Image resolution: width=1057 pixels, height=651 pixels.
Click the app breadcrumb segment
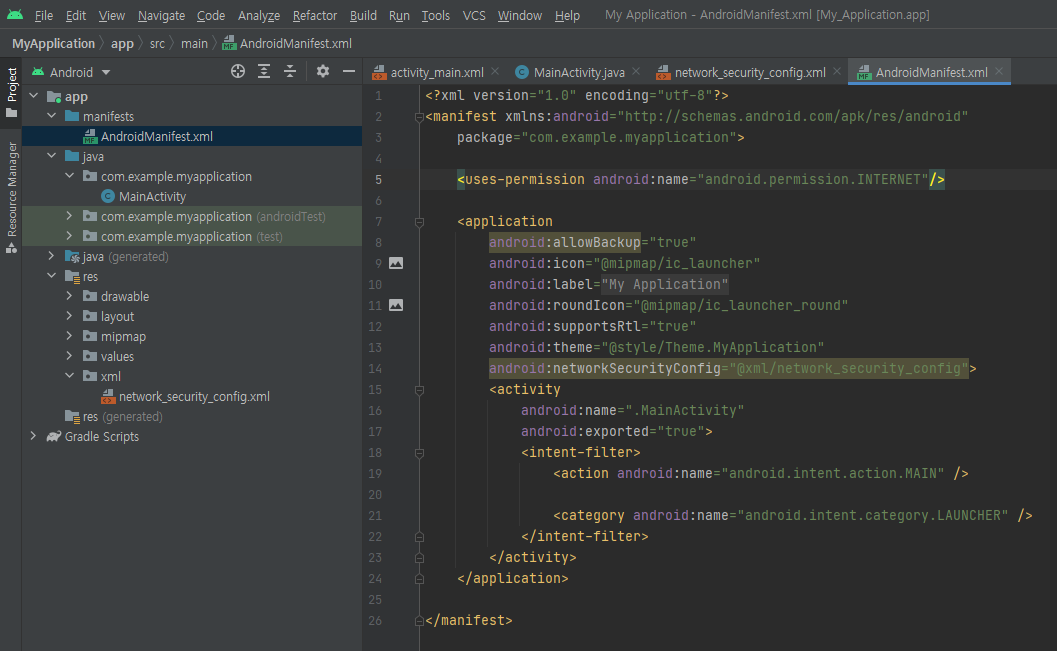(122, 43)
